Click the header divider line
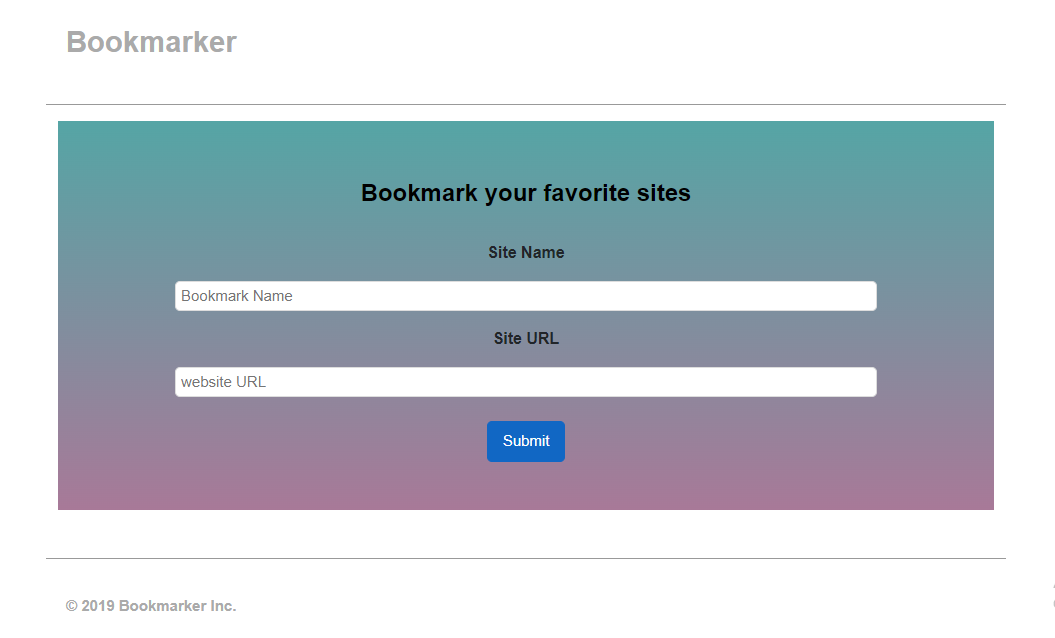This screenshot has width=1055, height=638. 525,103
